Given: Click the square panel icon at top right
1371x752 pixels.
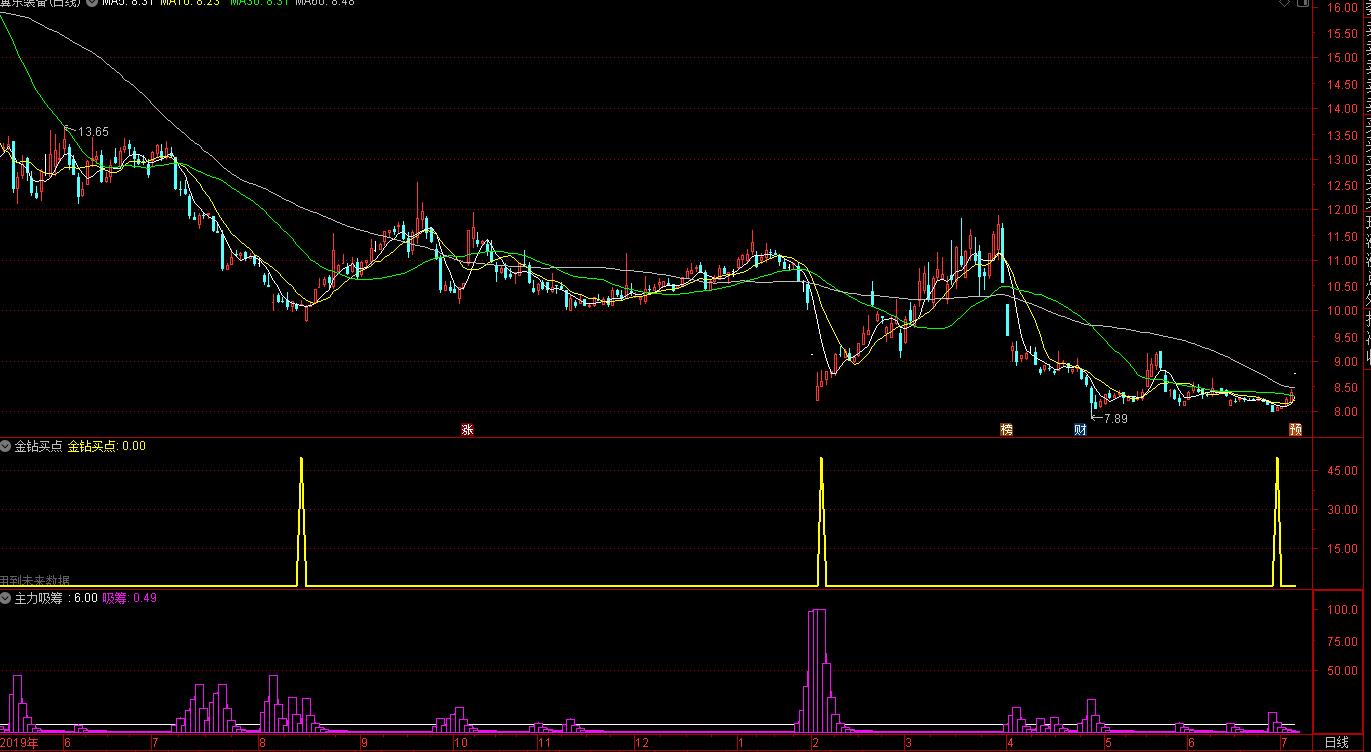Looking at the screenshot, I should pos(1300,4).
